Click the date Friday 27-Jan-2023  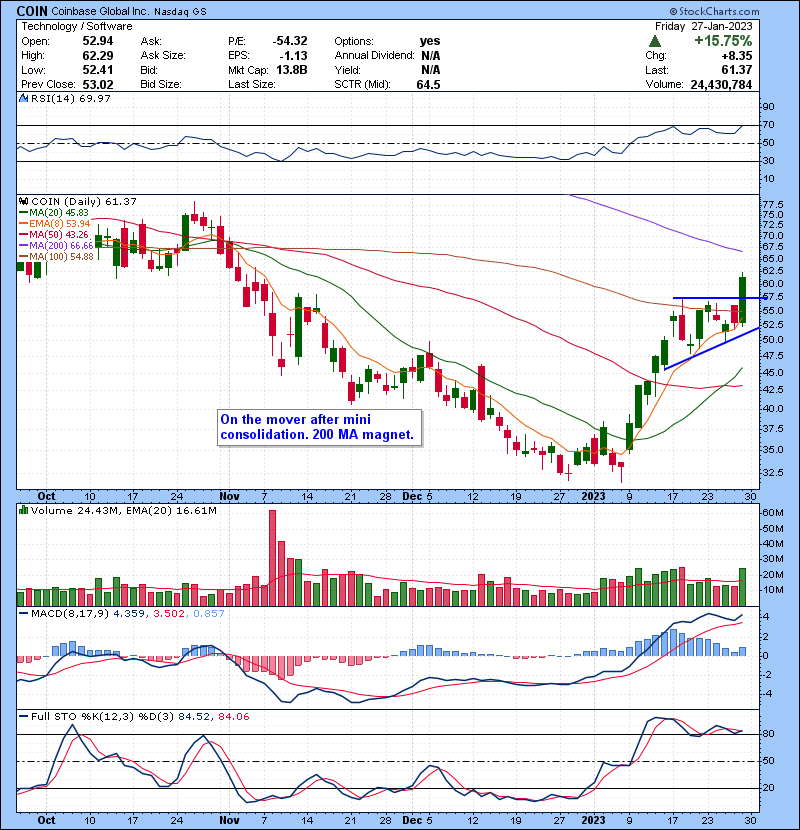[704, 26]
